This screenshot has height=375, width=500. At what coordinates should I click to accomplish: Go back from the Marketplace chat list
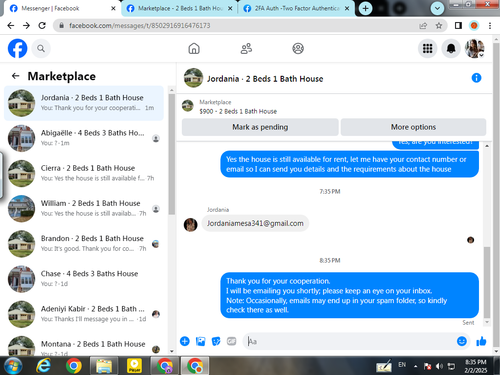pos(15,76)
